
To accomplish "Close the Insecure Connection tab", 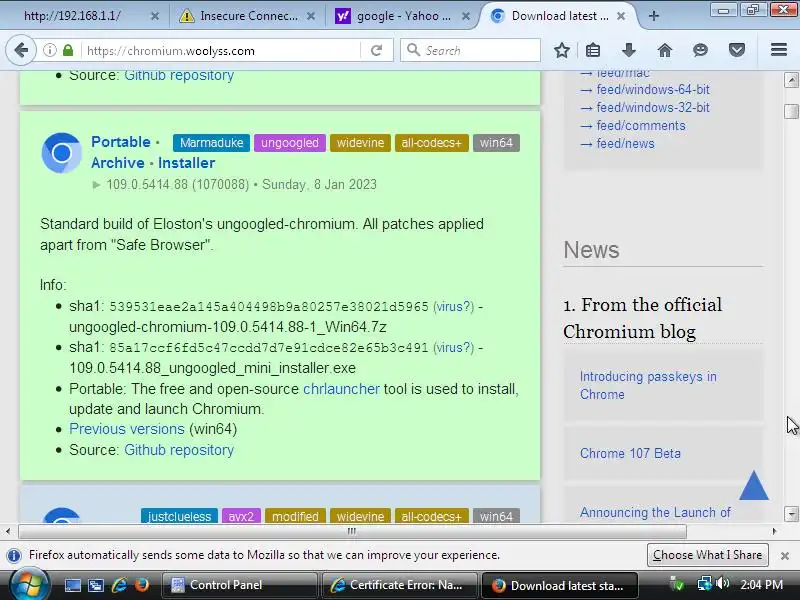I will click(x=310, y=16).
